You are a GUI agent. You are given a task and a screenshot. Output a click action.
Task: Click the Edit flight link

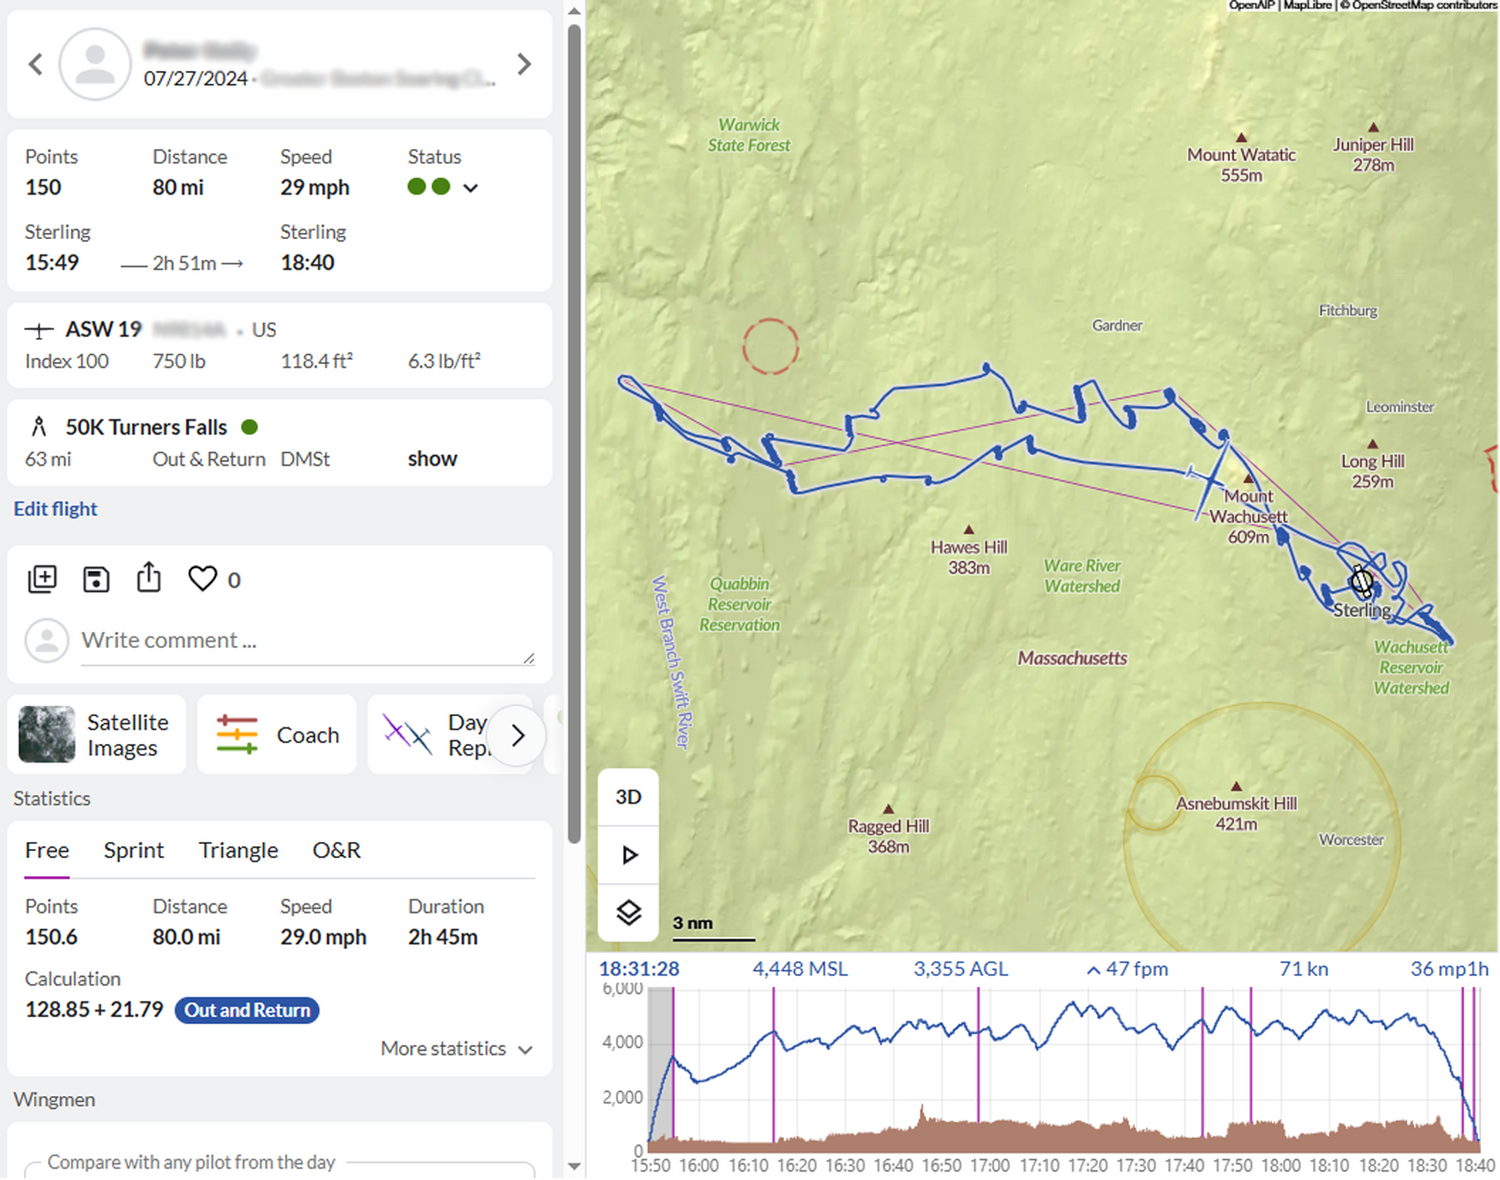point(56,509)
